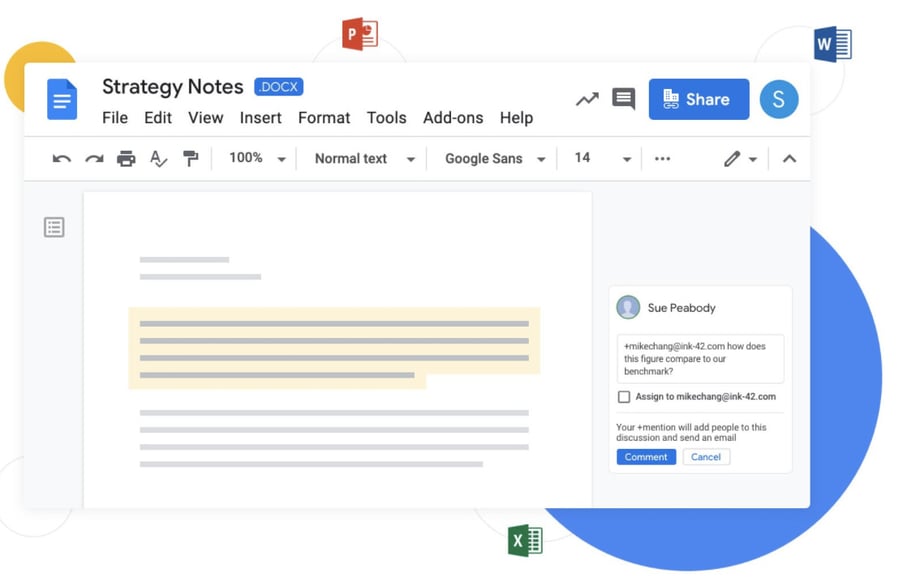
Task: Open the activity trend arrow icon
Action: [587, 99]
